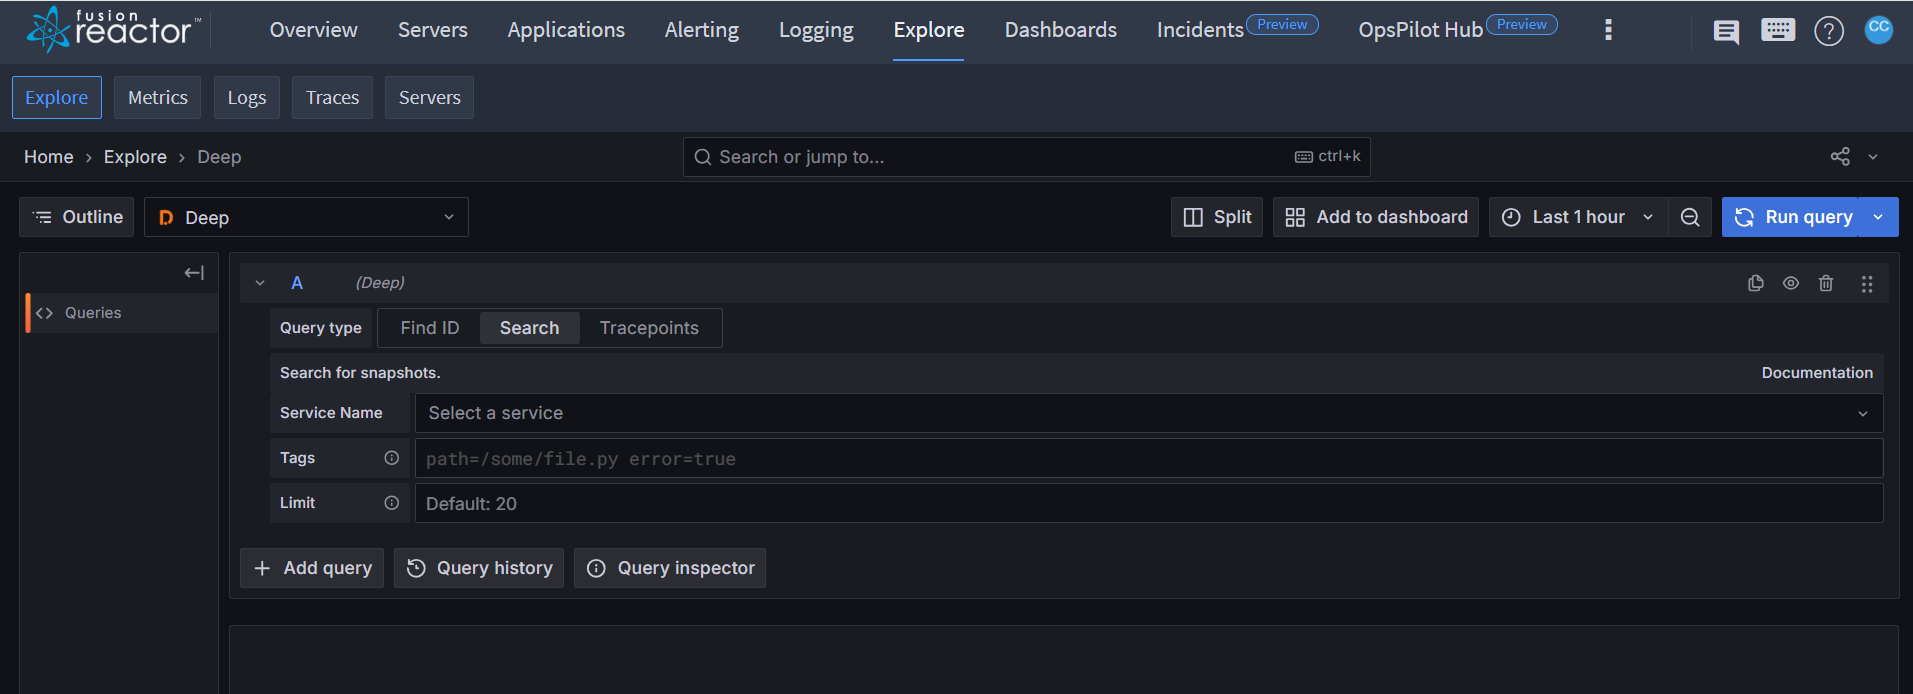Focus the Search or jump to field
1913x694 pixels.
(x=1027, y=157)
